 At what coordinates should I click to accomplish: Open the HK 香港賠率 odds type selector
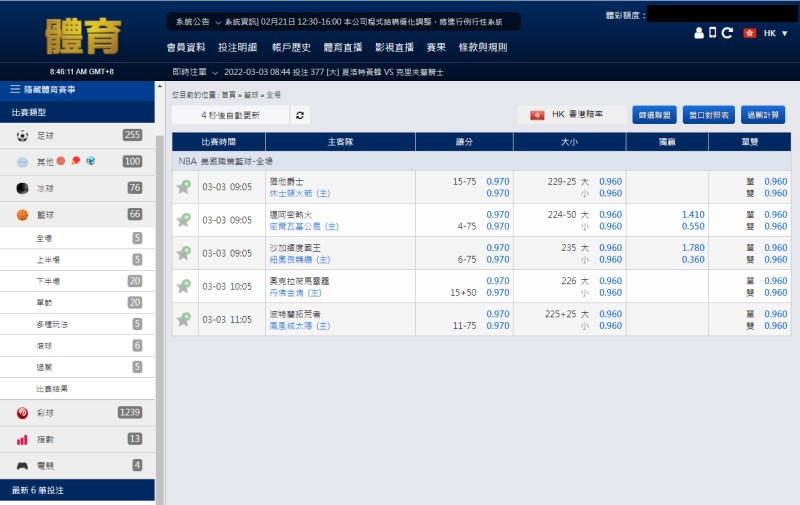pos(571,115)
